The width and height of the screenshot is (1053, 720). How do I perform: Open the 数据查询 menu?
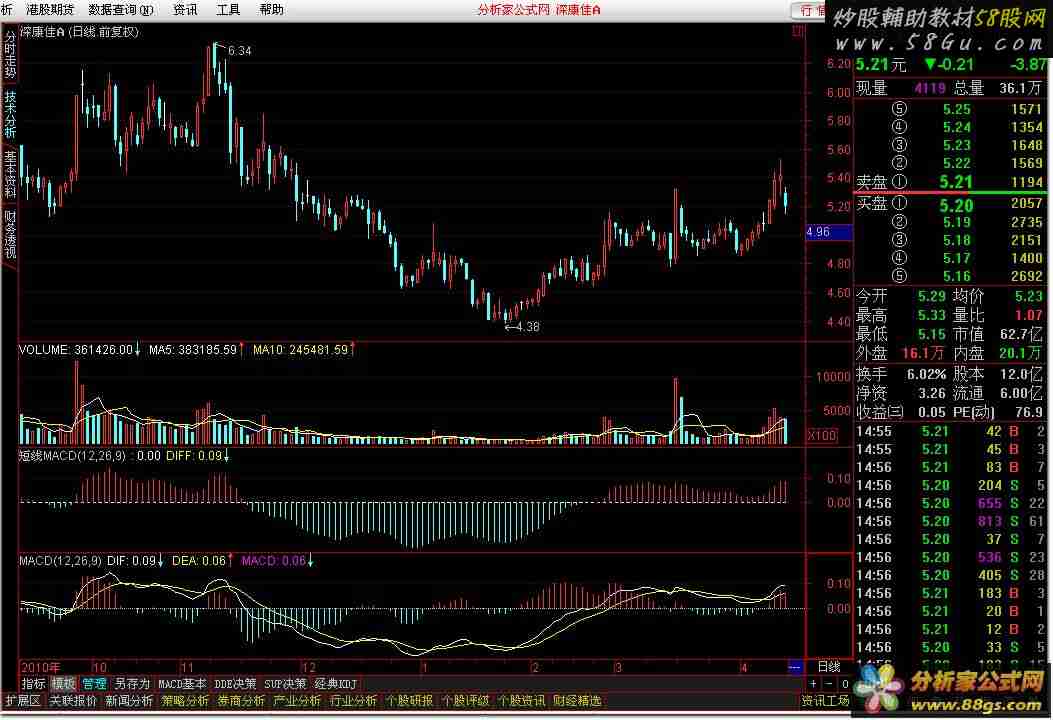[121, 9]
